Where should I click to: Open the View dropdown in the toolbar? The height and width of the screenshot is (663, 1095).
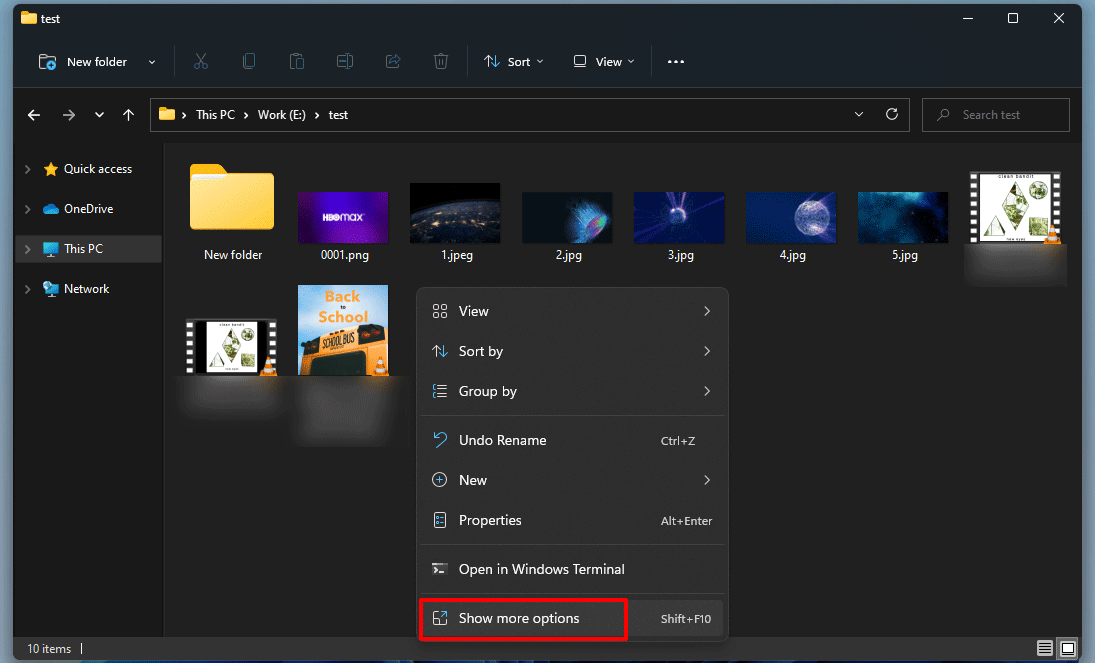pos(603,61)
